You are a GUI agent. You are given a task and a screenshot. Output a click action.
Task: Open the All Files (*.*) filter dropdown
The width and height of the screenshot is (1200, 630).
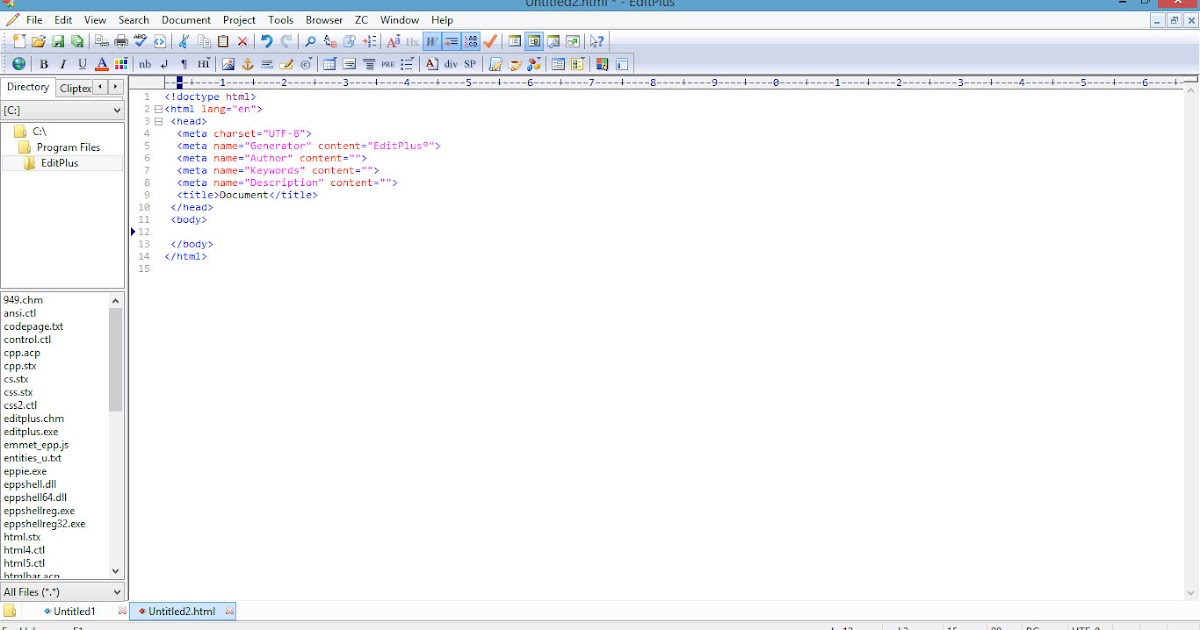[x=62, y=592]
